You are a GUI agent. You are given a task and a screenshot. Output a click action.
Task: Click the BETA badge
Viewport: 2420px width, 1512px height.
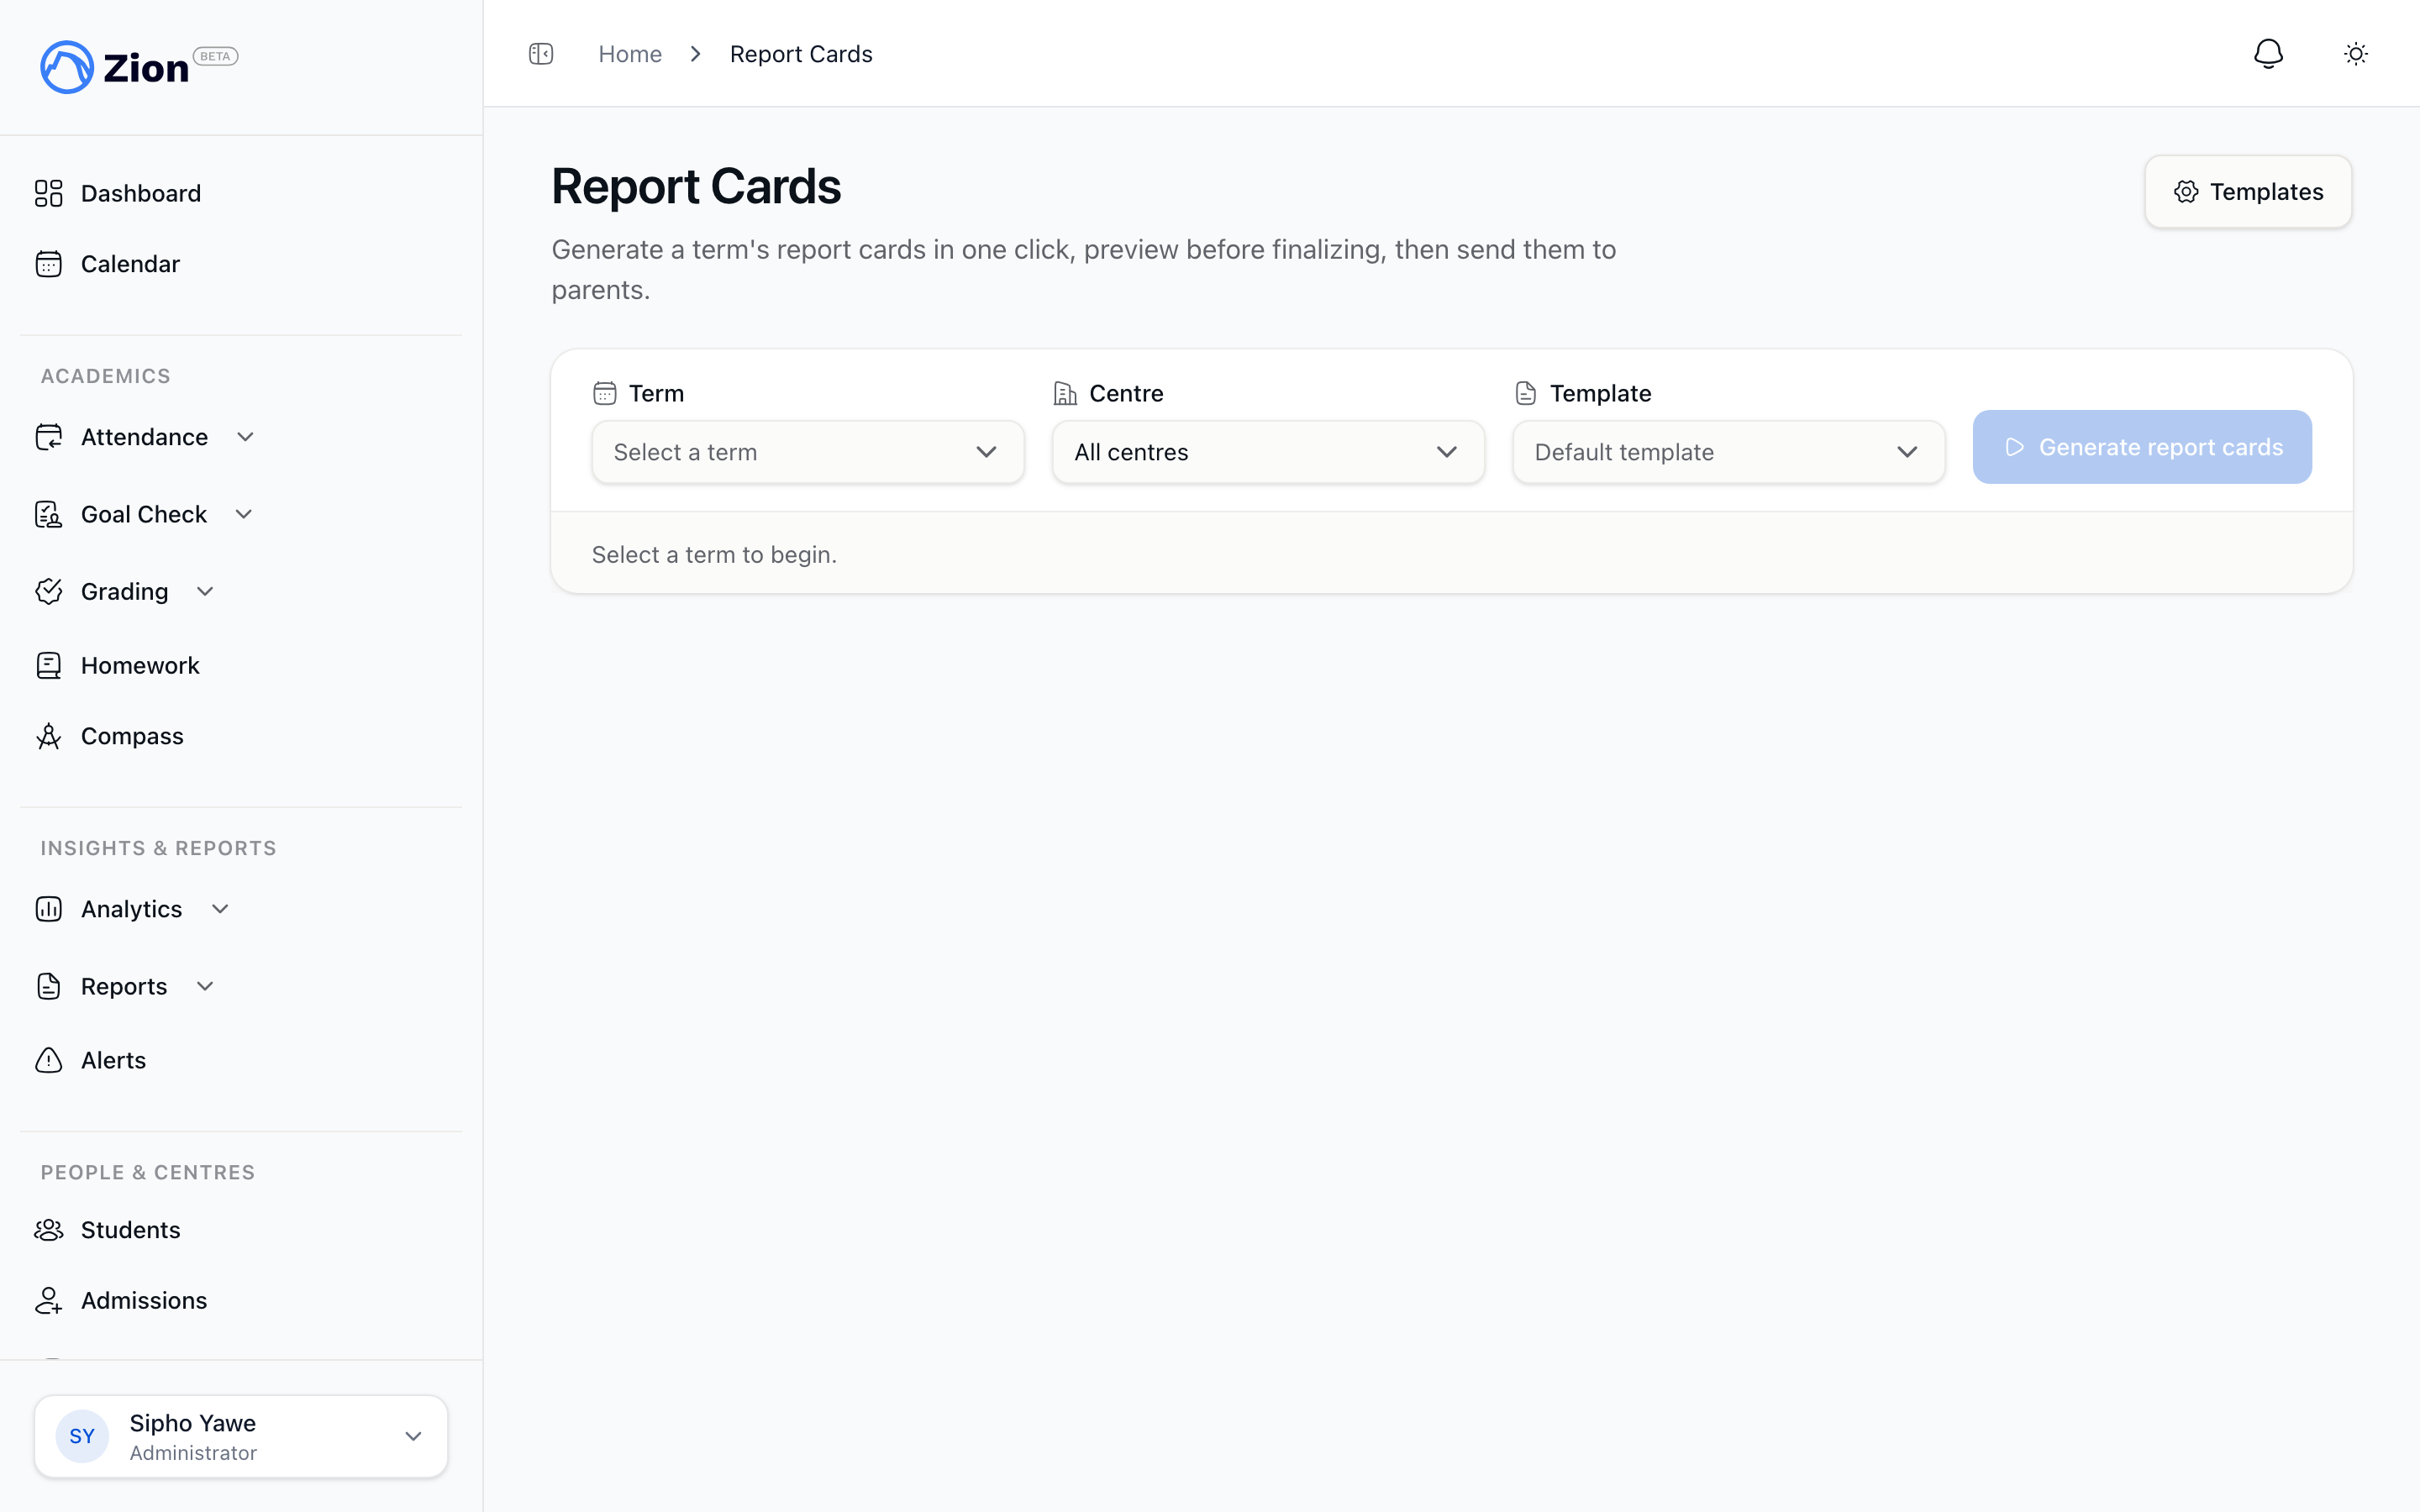(x=215, y=56)
